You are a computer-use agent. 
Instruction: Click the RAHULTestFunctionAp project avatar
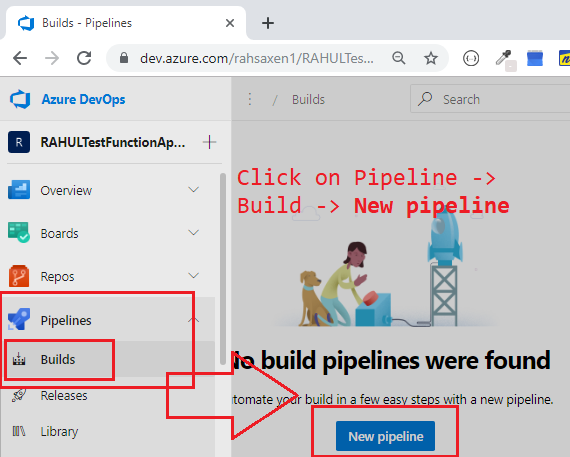coord(19,142)
